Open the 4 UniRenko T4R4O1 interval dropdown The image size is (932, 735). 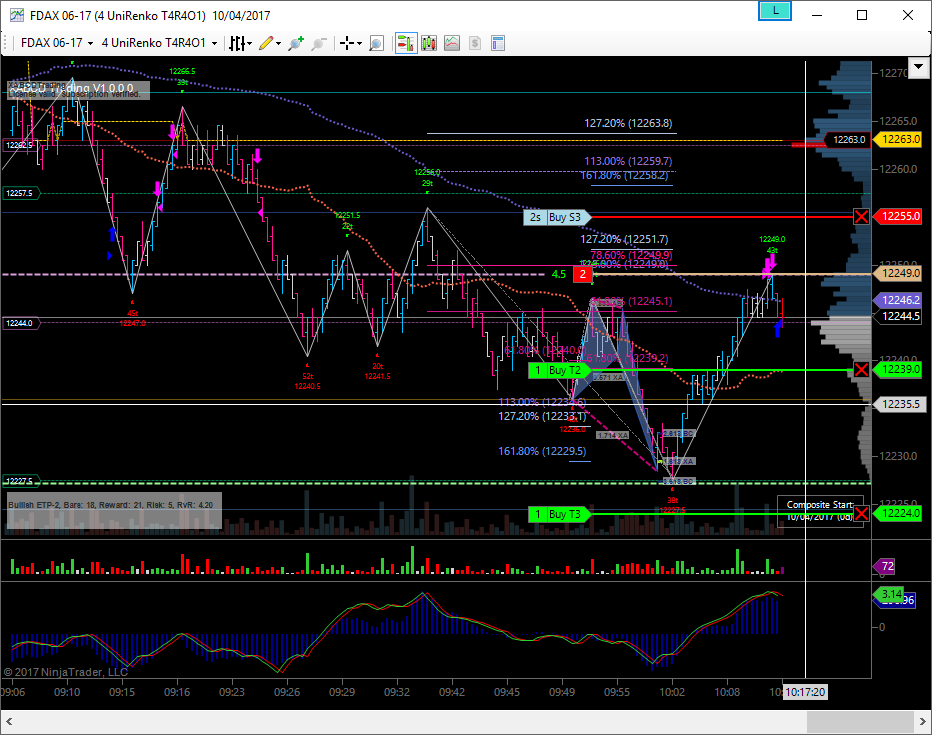159,43
